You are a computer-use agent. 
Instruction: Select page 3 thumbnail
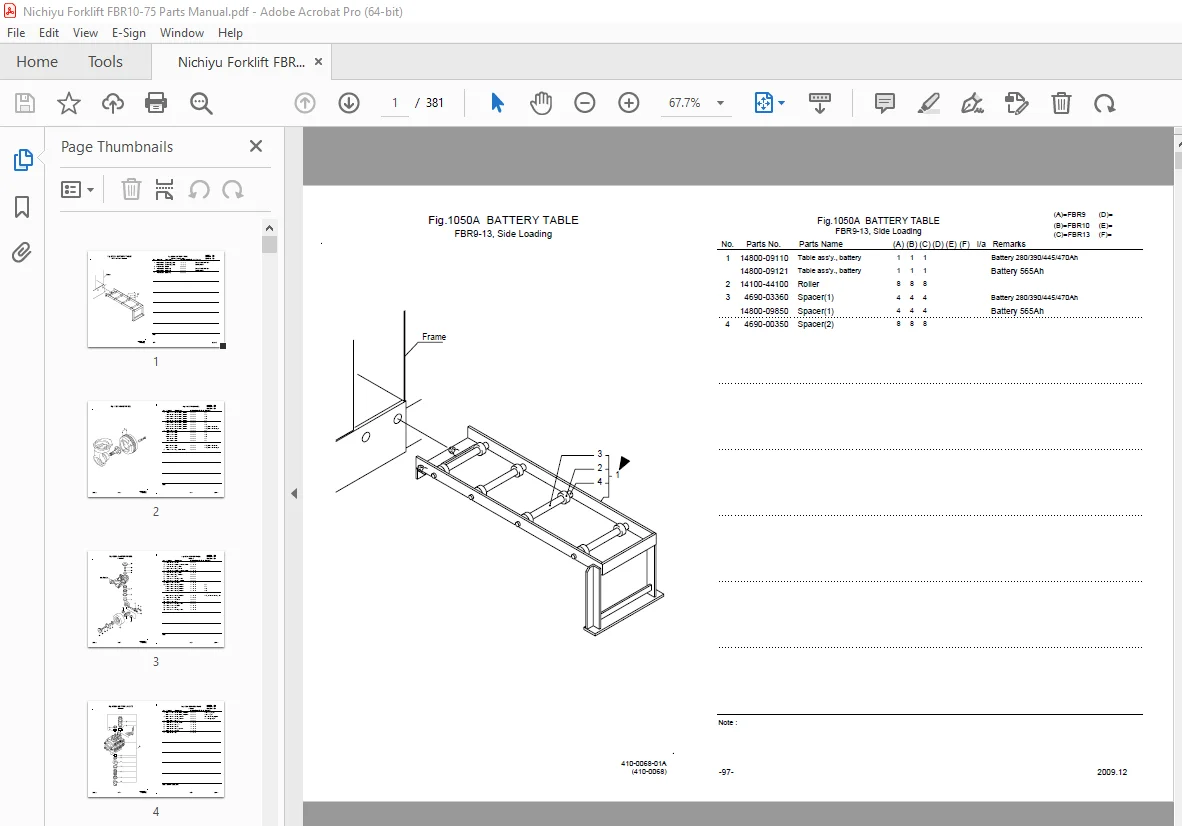pyautogui.click(x=156, y=599)
